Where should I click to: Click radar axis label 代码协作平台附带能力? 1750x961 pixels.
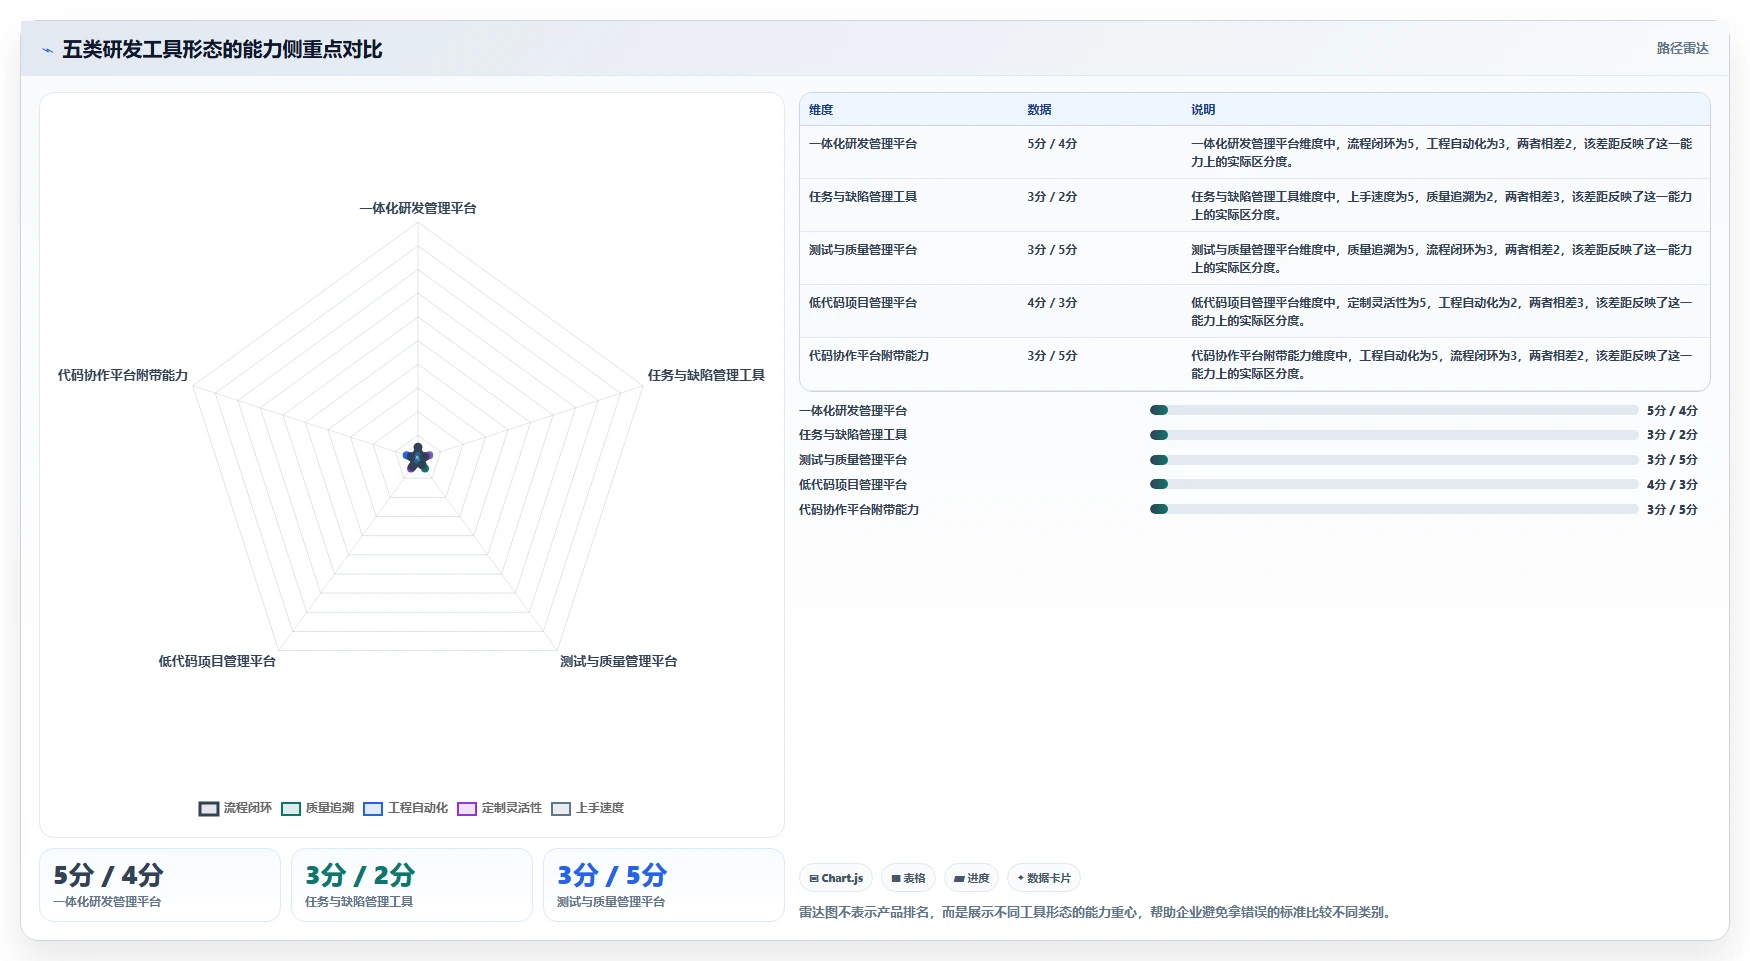[123, 375]
